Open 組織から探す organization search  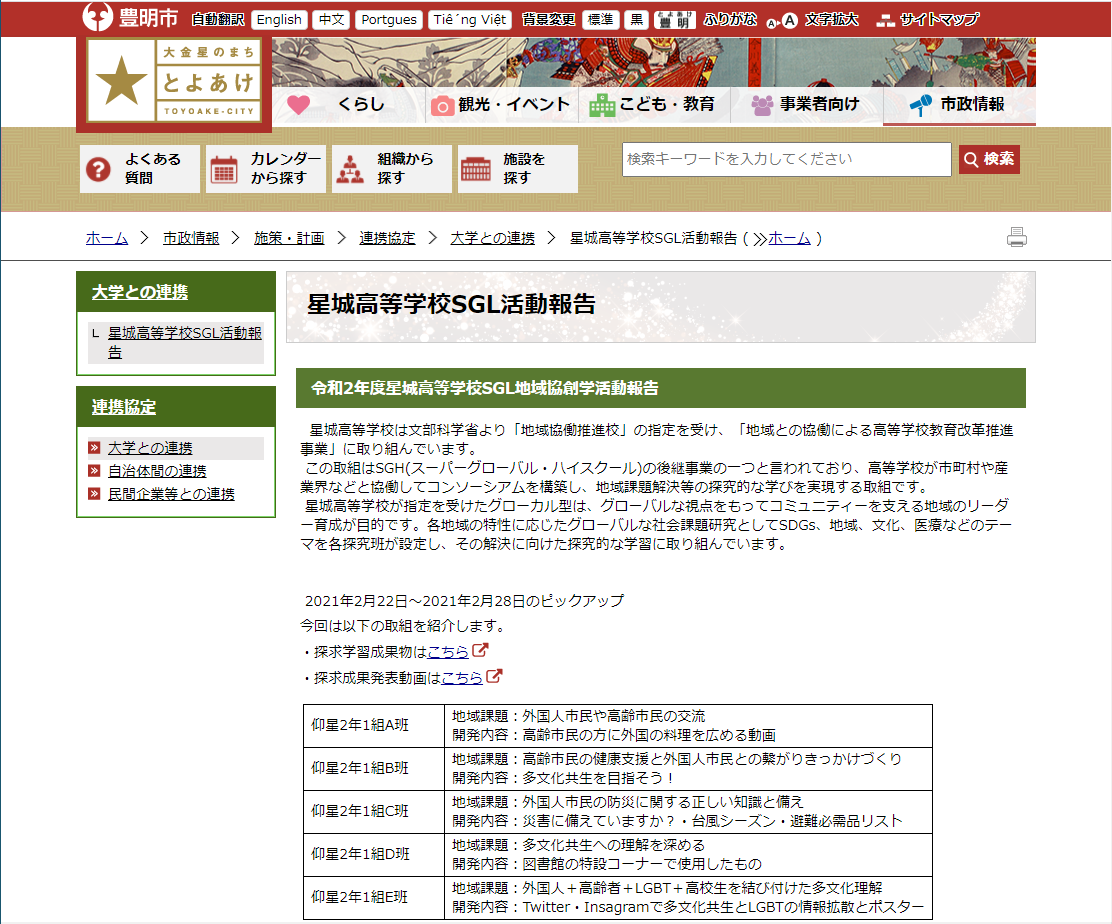[x=392, y=169]
